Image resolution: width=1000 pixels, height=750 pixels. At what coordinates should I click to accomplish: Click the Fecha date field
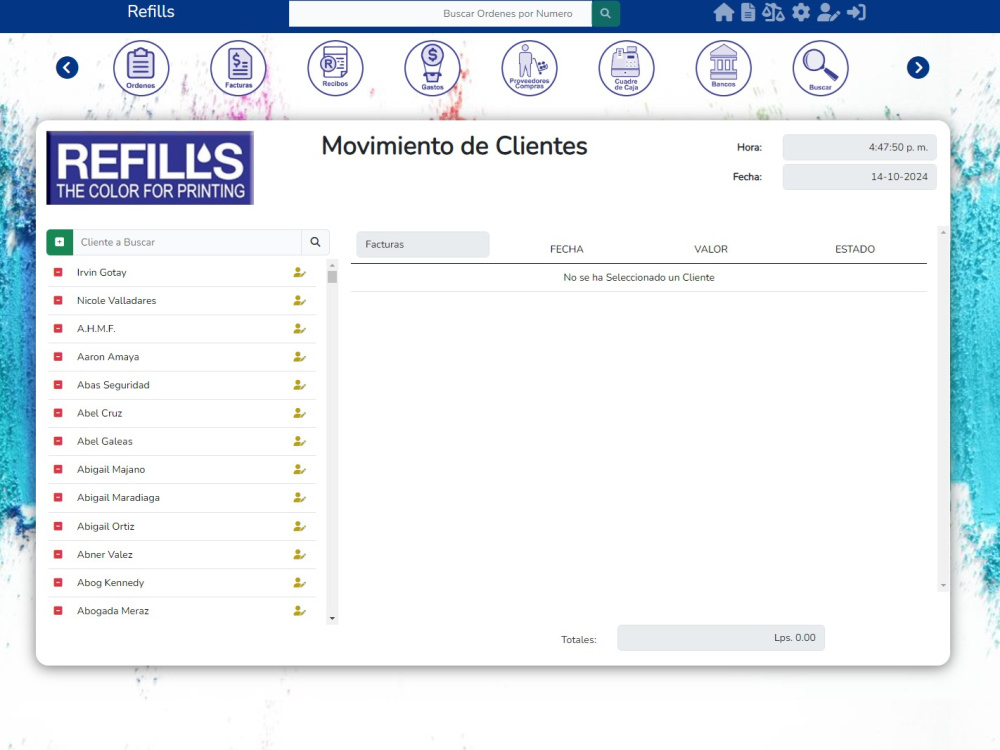(x=859, y=177)
